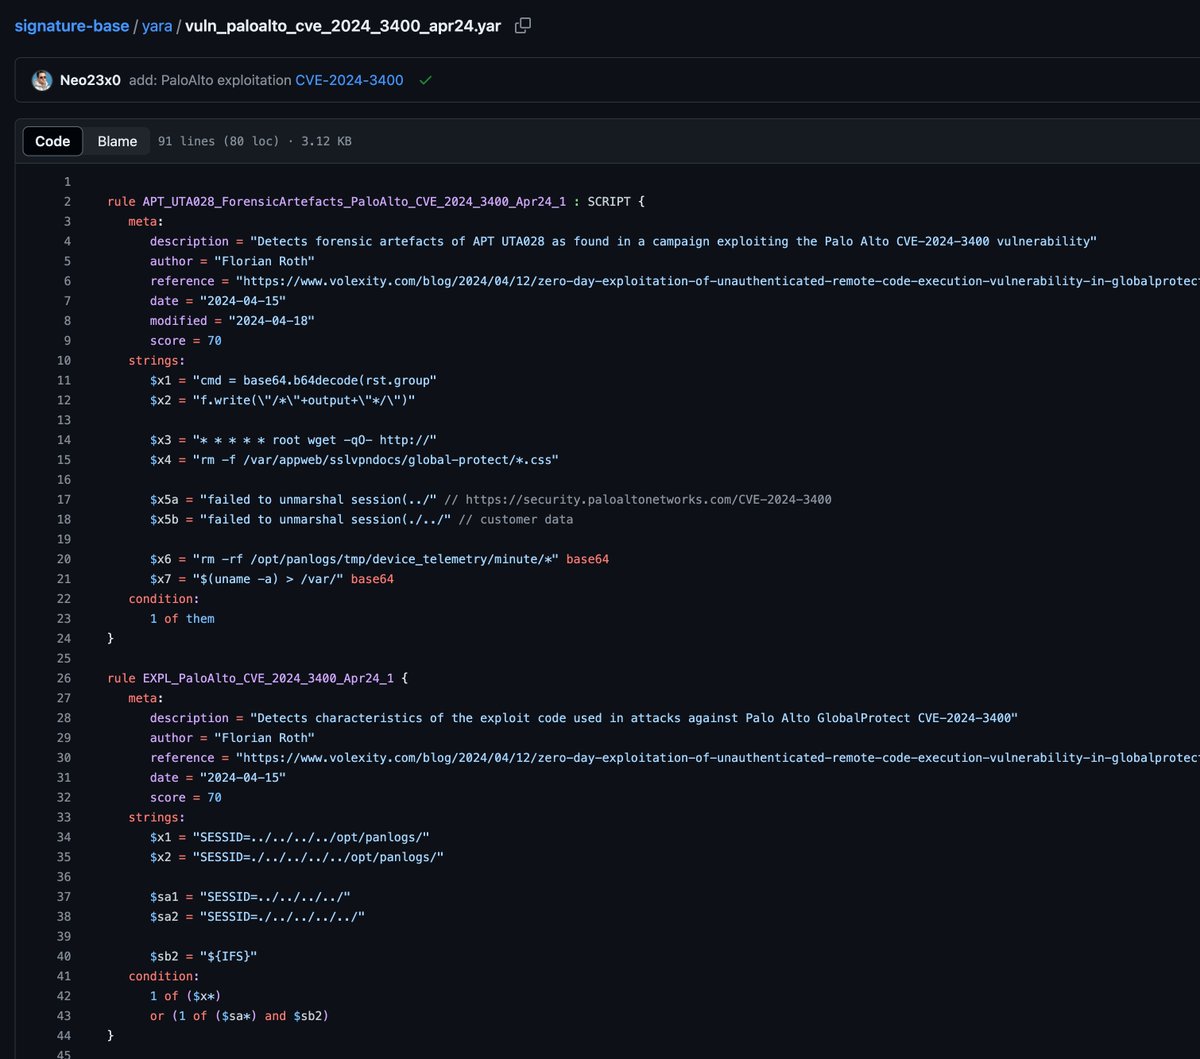Select the 'Detects forensic artefacts of APT UTA028' description
The height and width of the screenshot is (1059, 1200).
point(674,241)
